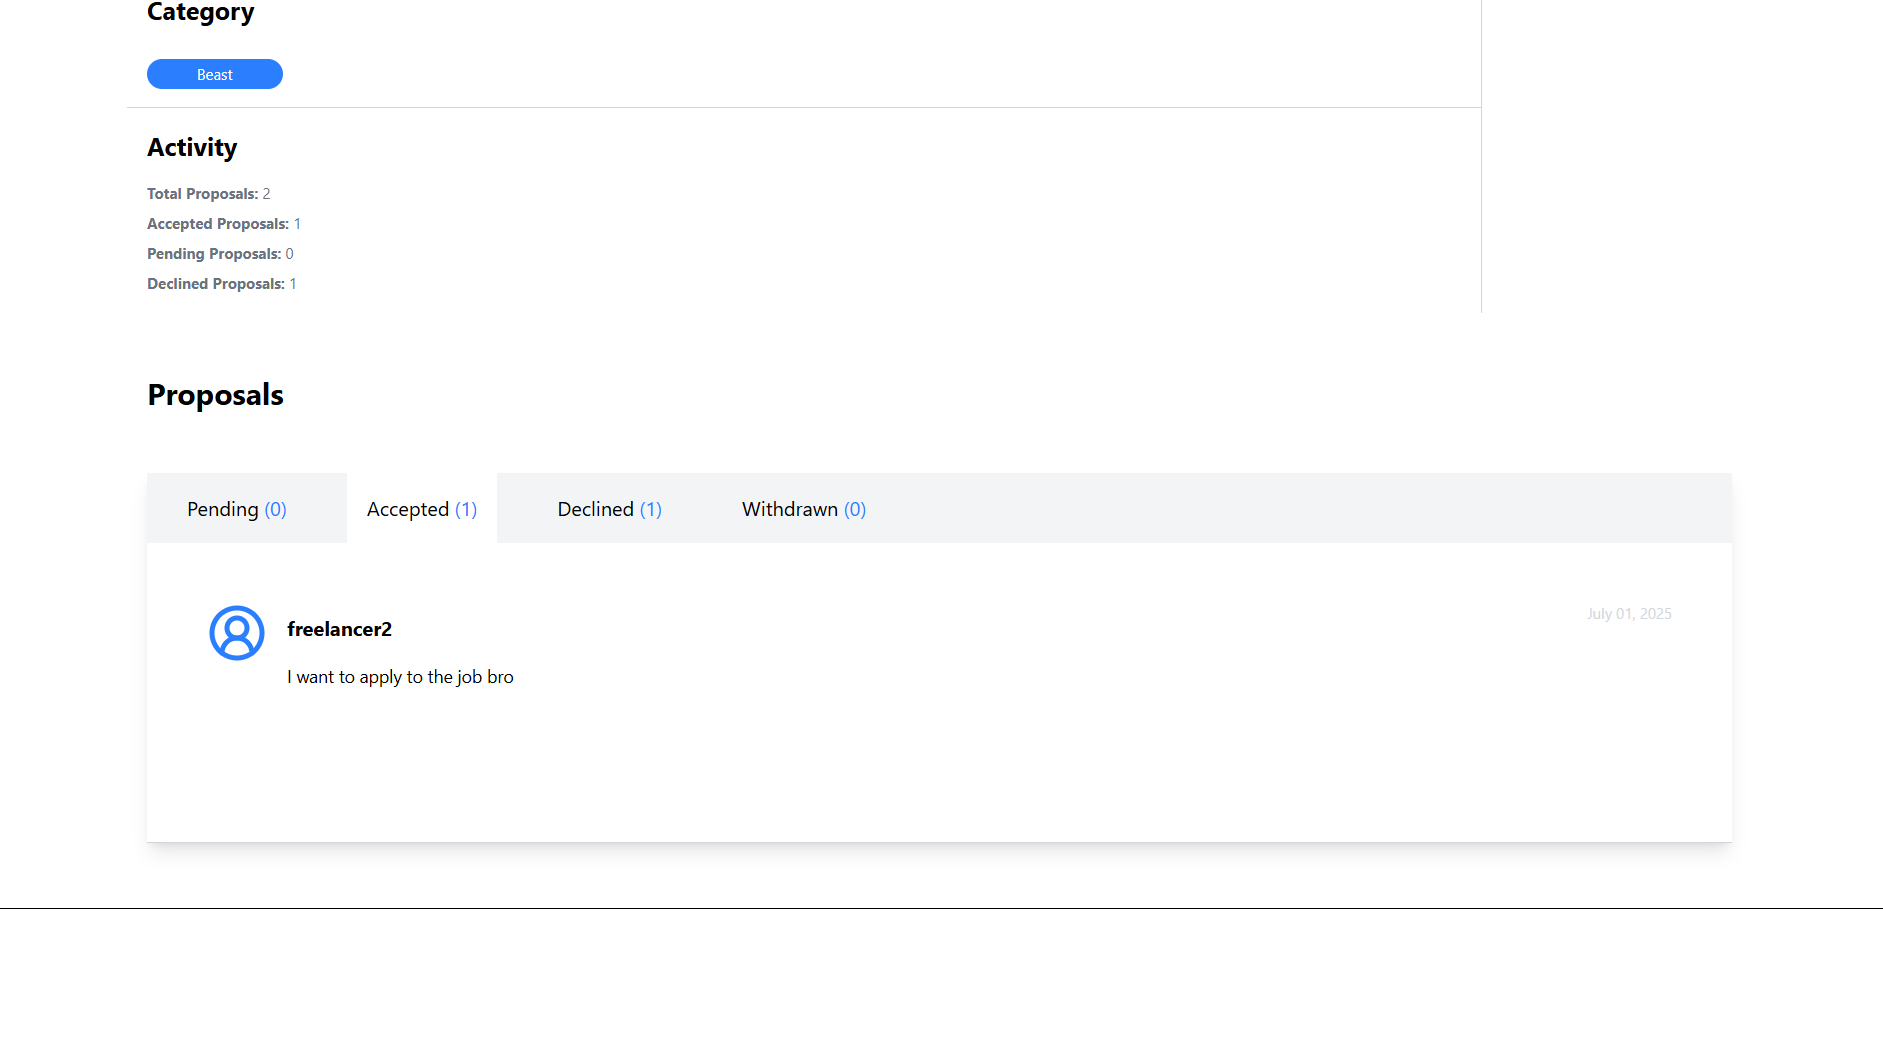Click the July 01, 2025 date

[x=1629, y=614]
